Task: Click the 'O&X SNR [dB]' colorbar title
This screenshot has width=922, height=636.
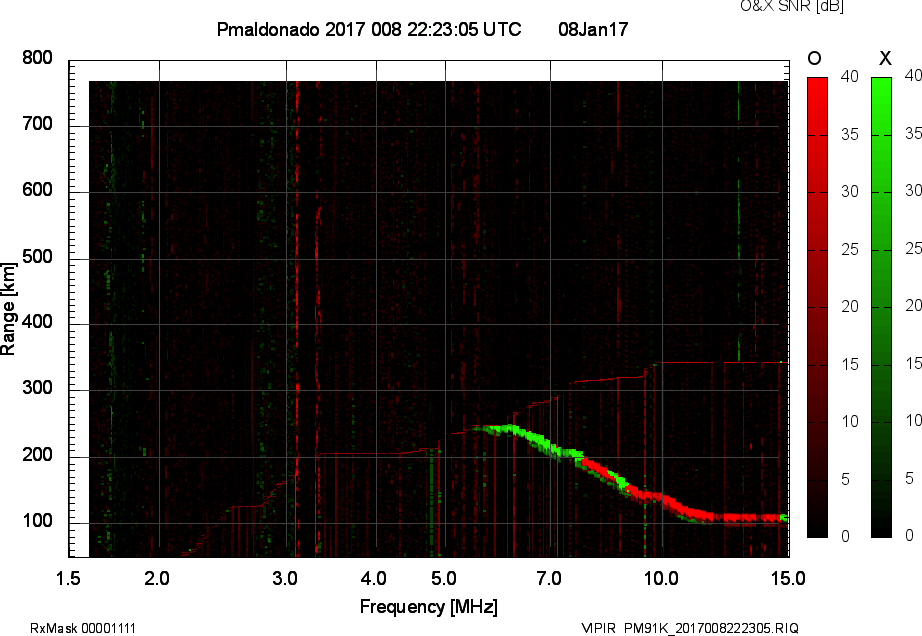Action: pos(791,6)
